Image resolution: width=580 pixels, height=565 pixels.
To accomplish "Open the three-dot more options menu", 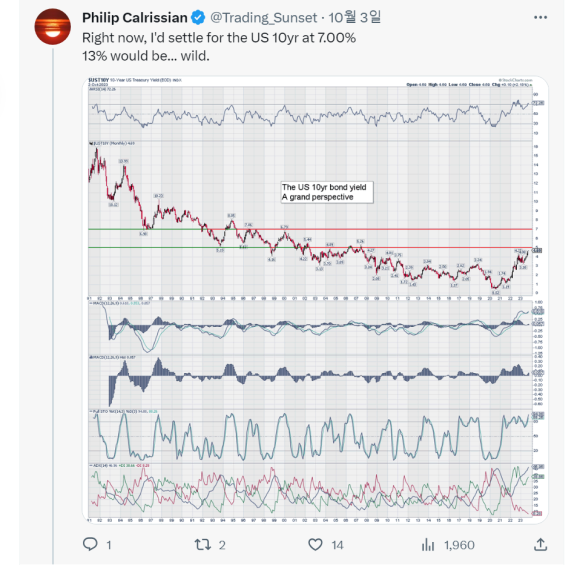I will [540, 17].
